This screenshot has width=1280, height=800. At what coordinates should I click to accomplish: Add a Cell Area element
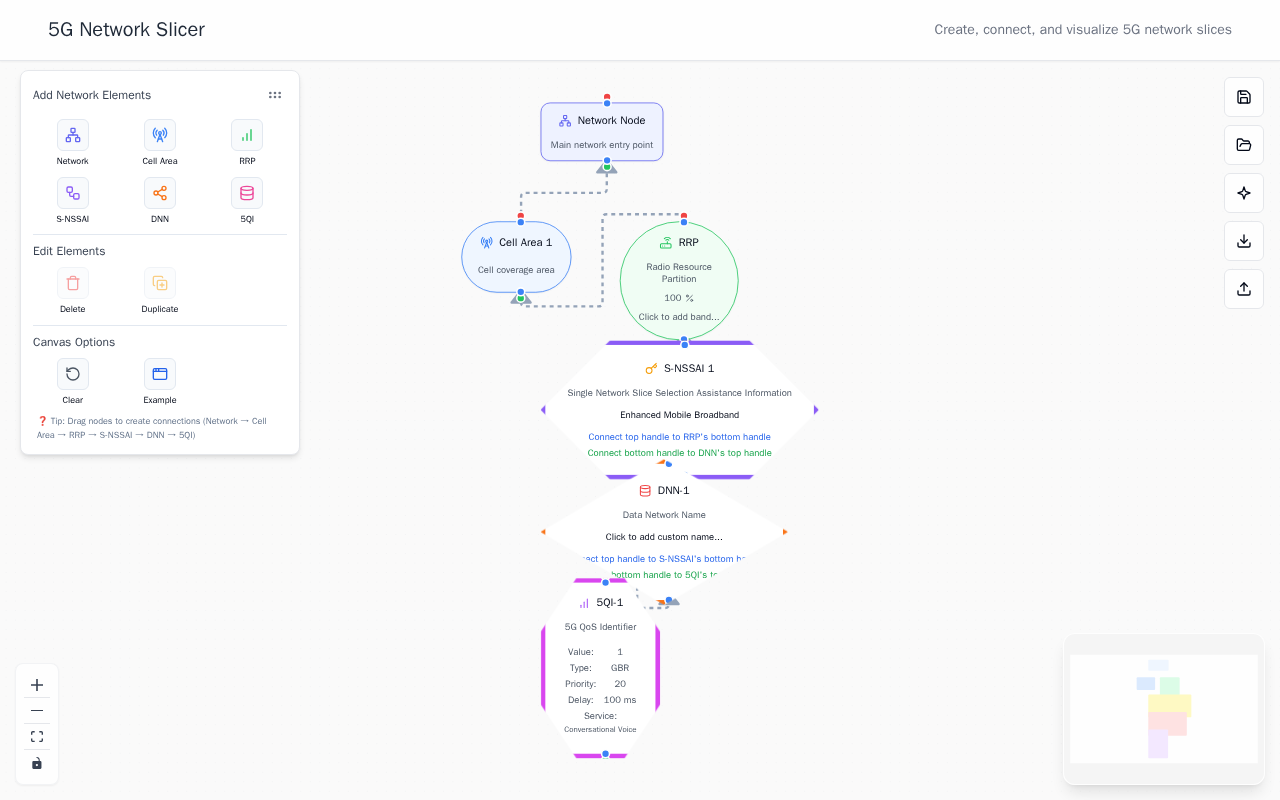(160, 136)
